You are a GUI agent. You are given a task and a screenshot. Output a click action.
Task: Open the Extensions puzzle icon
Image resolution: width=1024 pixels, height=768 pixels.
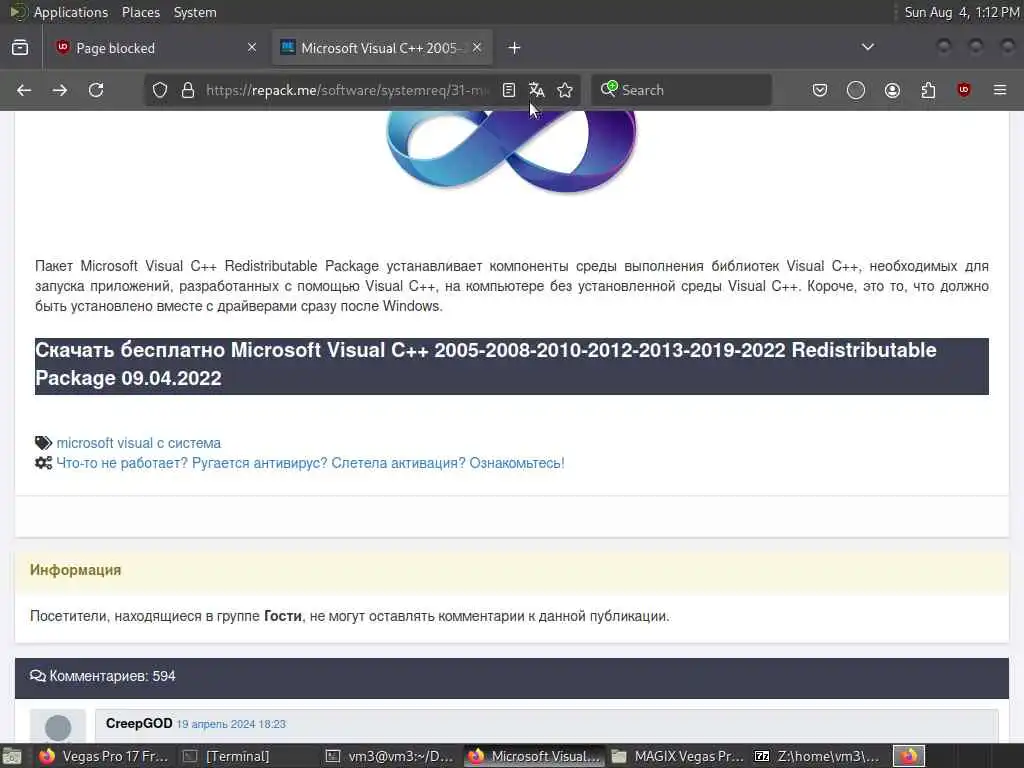pos(928,90)
